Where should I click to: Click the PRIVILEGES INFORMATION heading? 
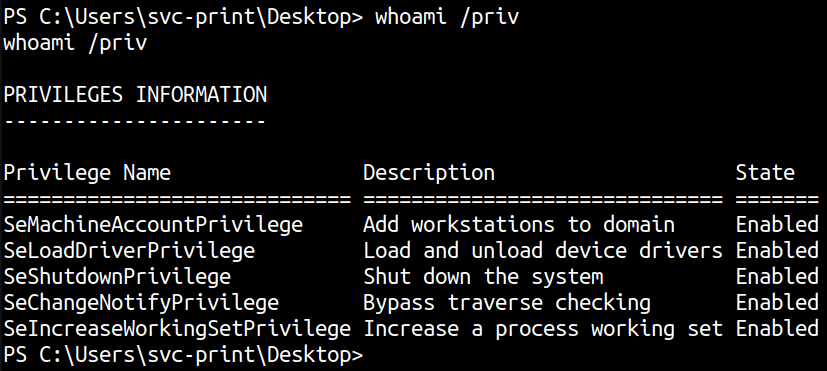[135, 95]
